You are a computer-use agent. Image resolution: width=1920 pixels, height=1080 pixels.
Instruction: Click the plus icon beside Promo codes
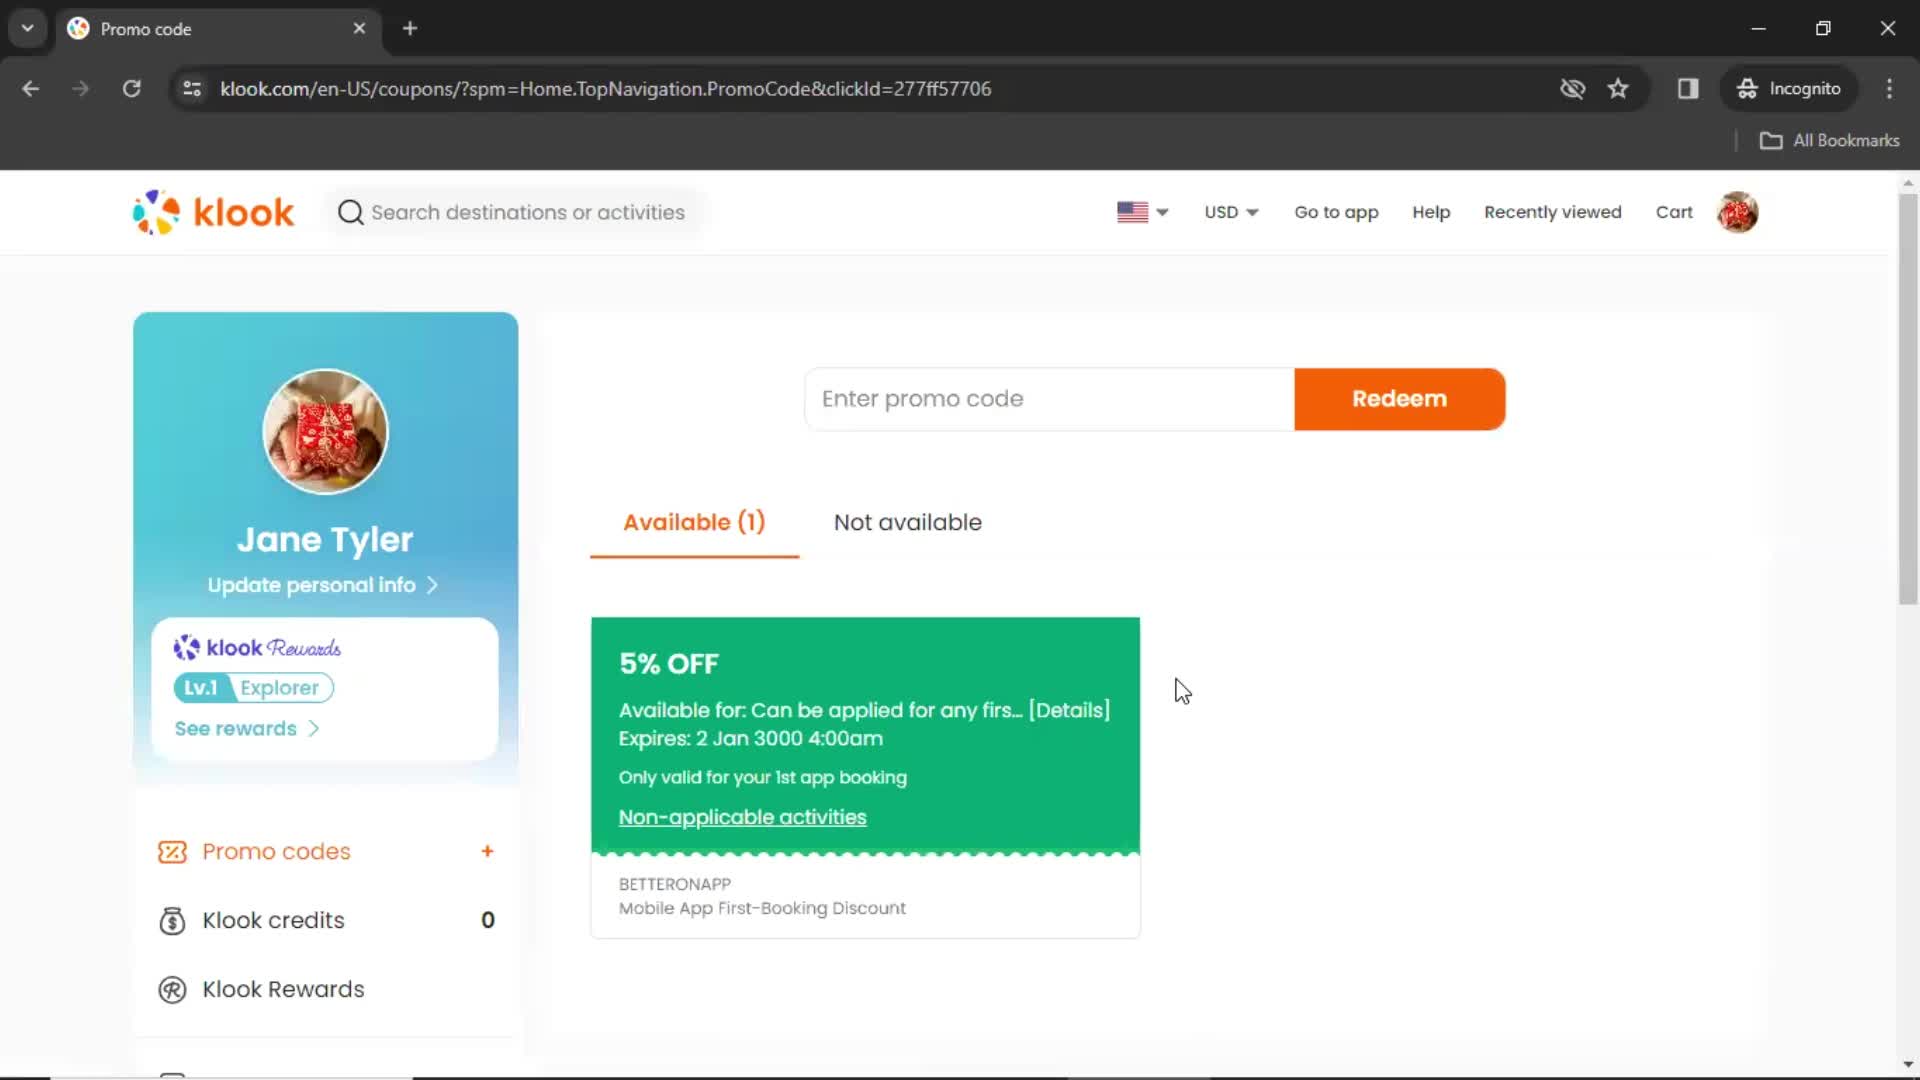point(487,851)
